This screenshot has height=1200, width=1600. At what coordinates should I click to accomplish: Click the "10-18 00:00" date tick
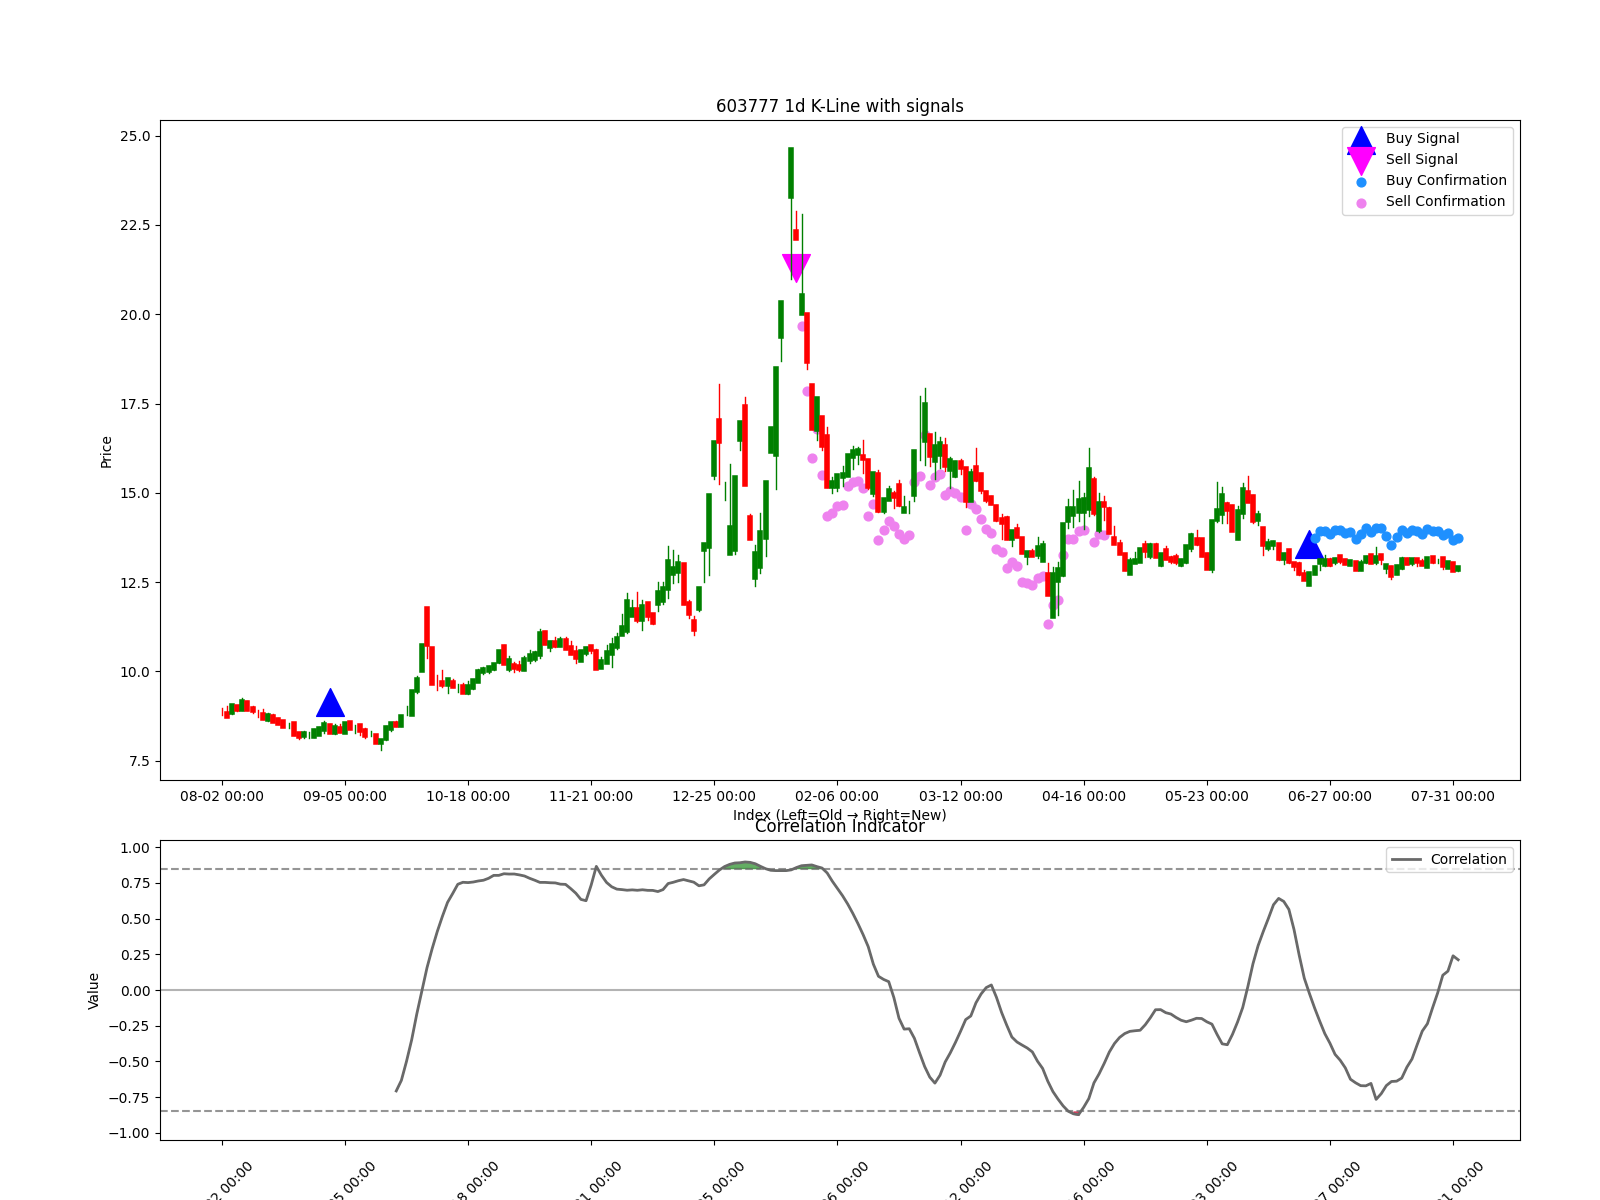(468, 797)
